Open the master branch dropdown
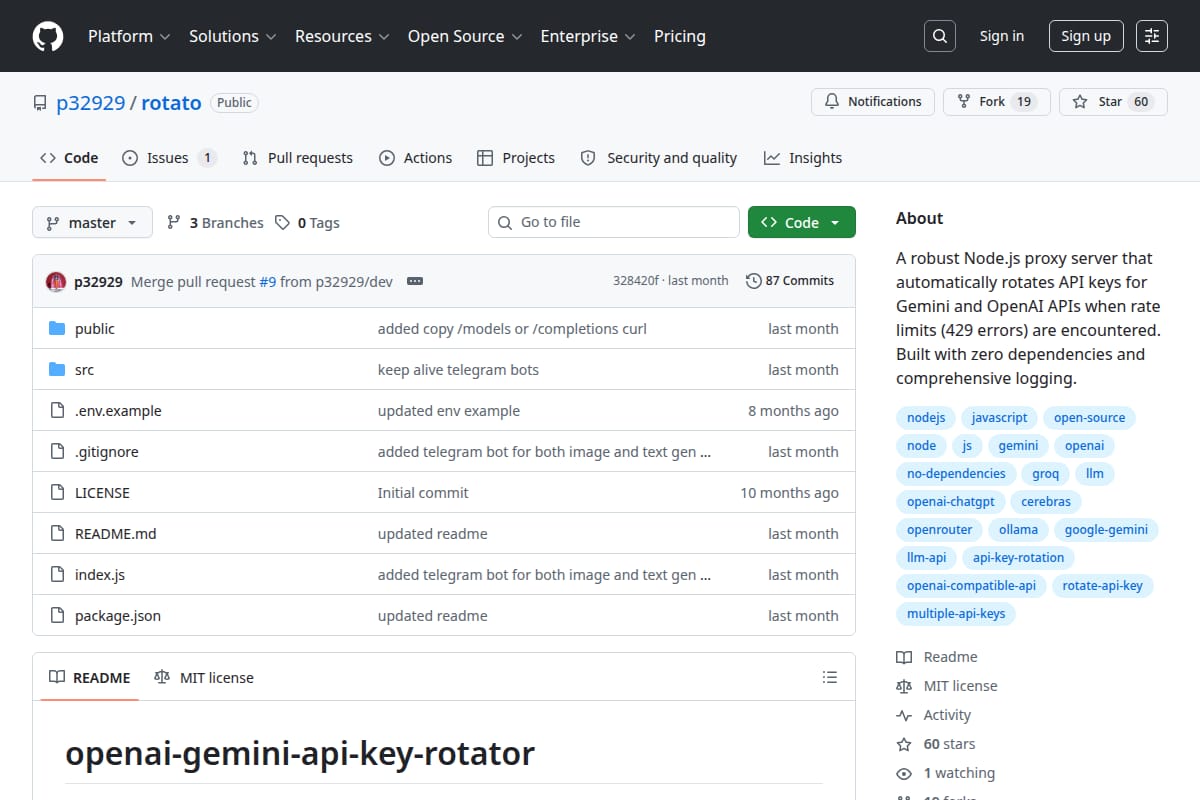The width and height of the screenshot is (1200, 800). click(92, 223)
